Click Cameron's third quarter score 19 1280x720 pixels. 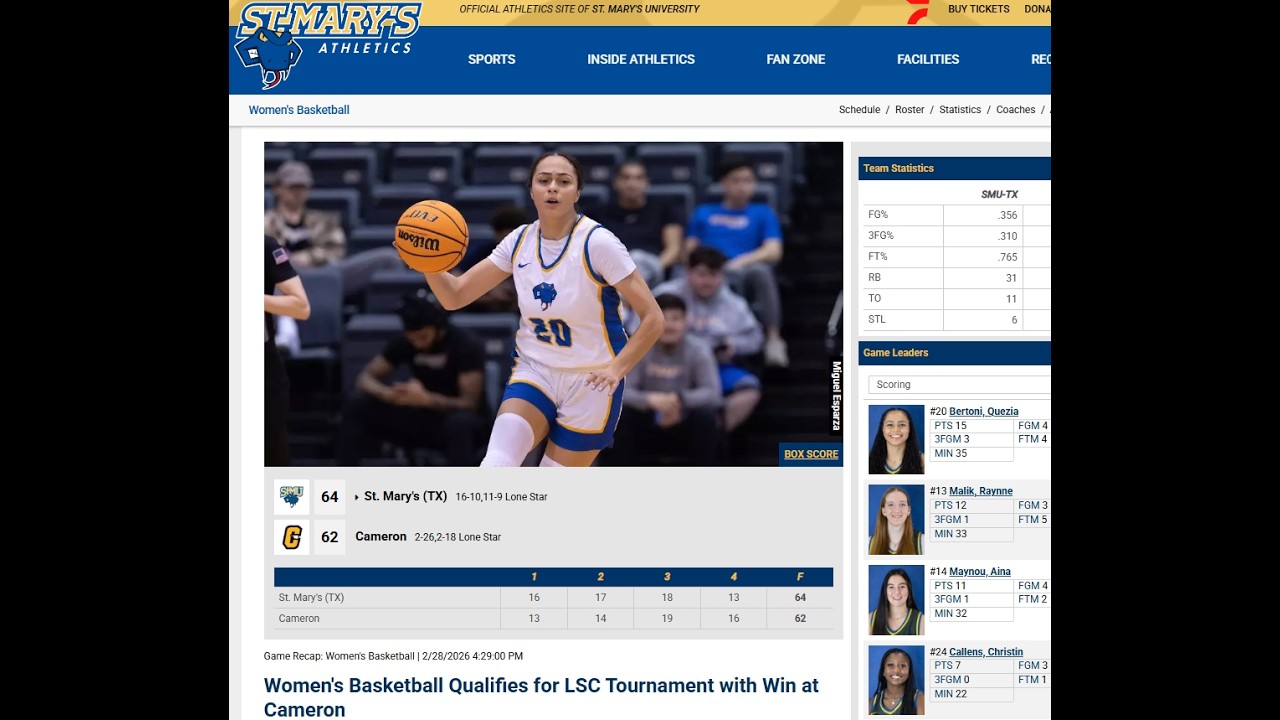pyautogui.click(x=667, y=618)
